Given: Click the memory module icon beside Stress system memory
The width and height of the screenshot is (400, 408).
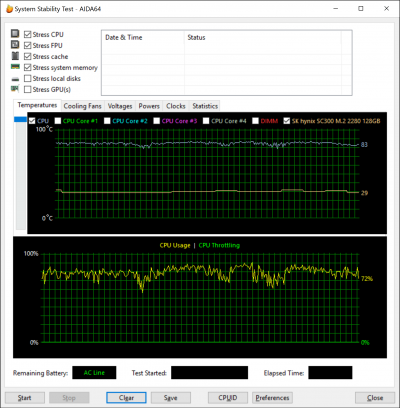Looking at the screenshot, I should point(15,67).
